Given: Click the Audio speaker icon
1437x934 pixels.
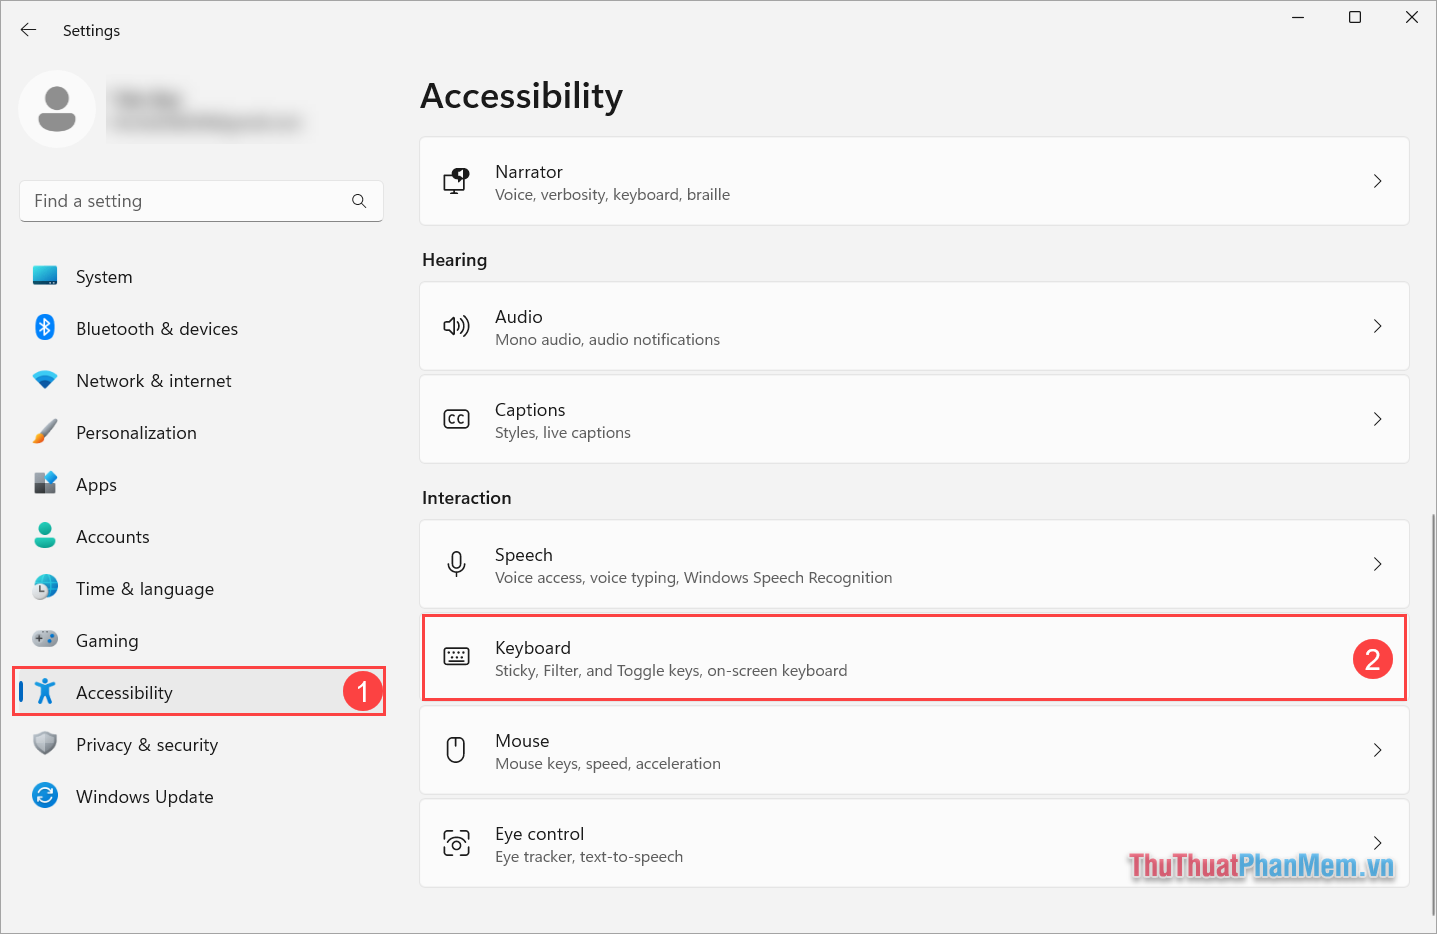Looking at the screenshot, I should tap(457, 326).
